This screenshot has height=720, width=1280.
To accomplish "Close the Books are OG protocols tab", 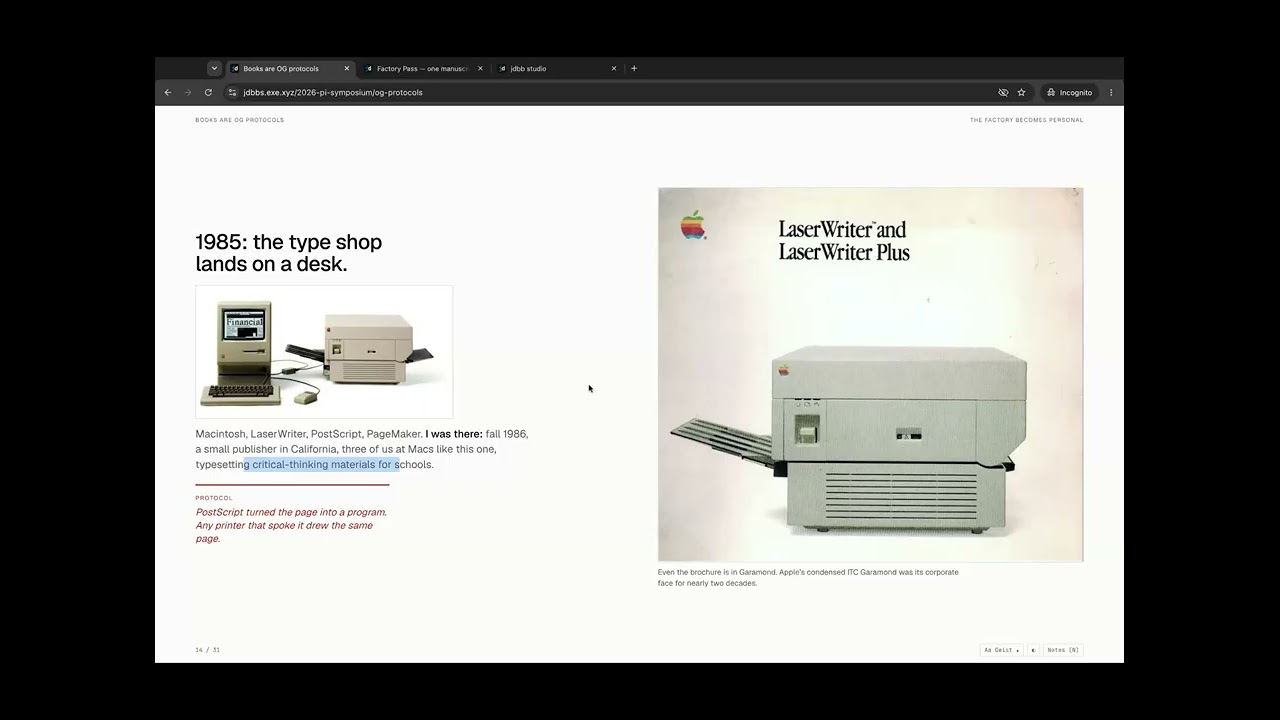I will (347, 68).
